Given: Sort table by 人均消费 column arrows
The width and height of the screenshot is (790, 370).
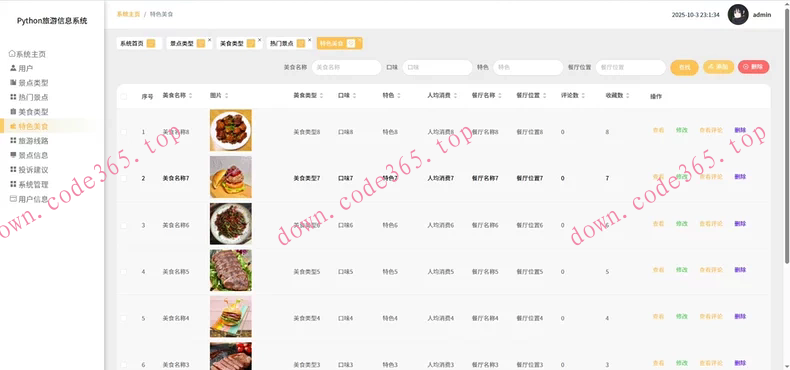Looking at the screenshot, I should 455,96.
